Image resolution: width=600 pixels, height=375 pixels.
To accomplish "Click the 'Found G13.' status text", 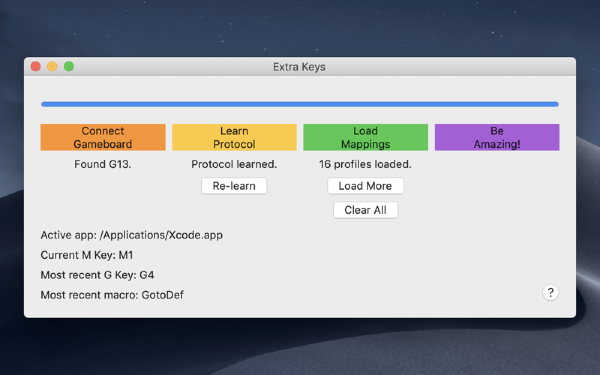I will click(103, 164).
